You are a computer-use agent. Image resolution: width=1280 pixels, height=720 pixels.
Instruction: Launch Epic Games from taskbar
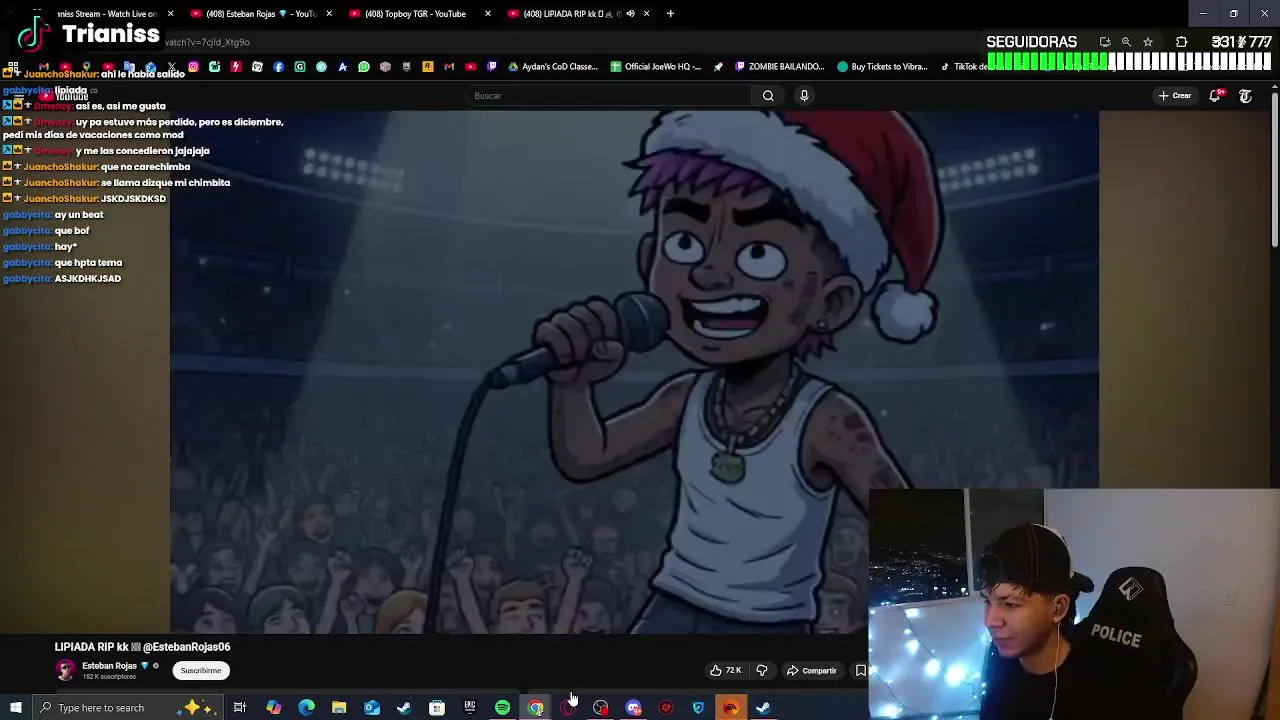point(470,708)
